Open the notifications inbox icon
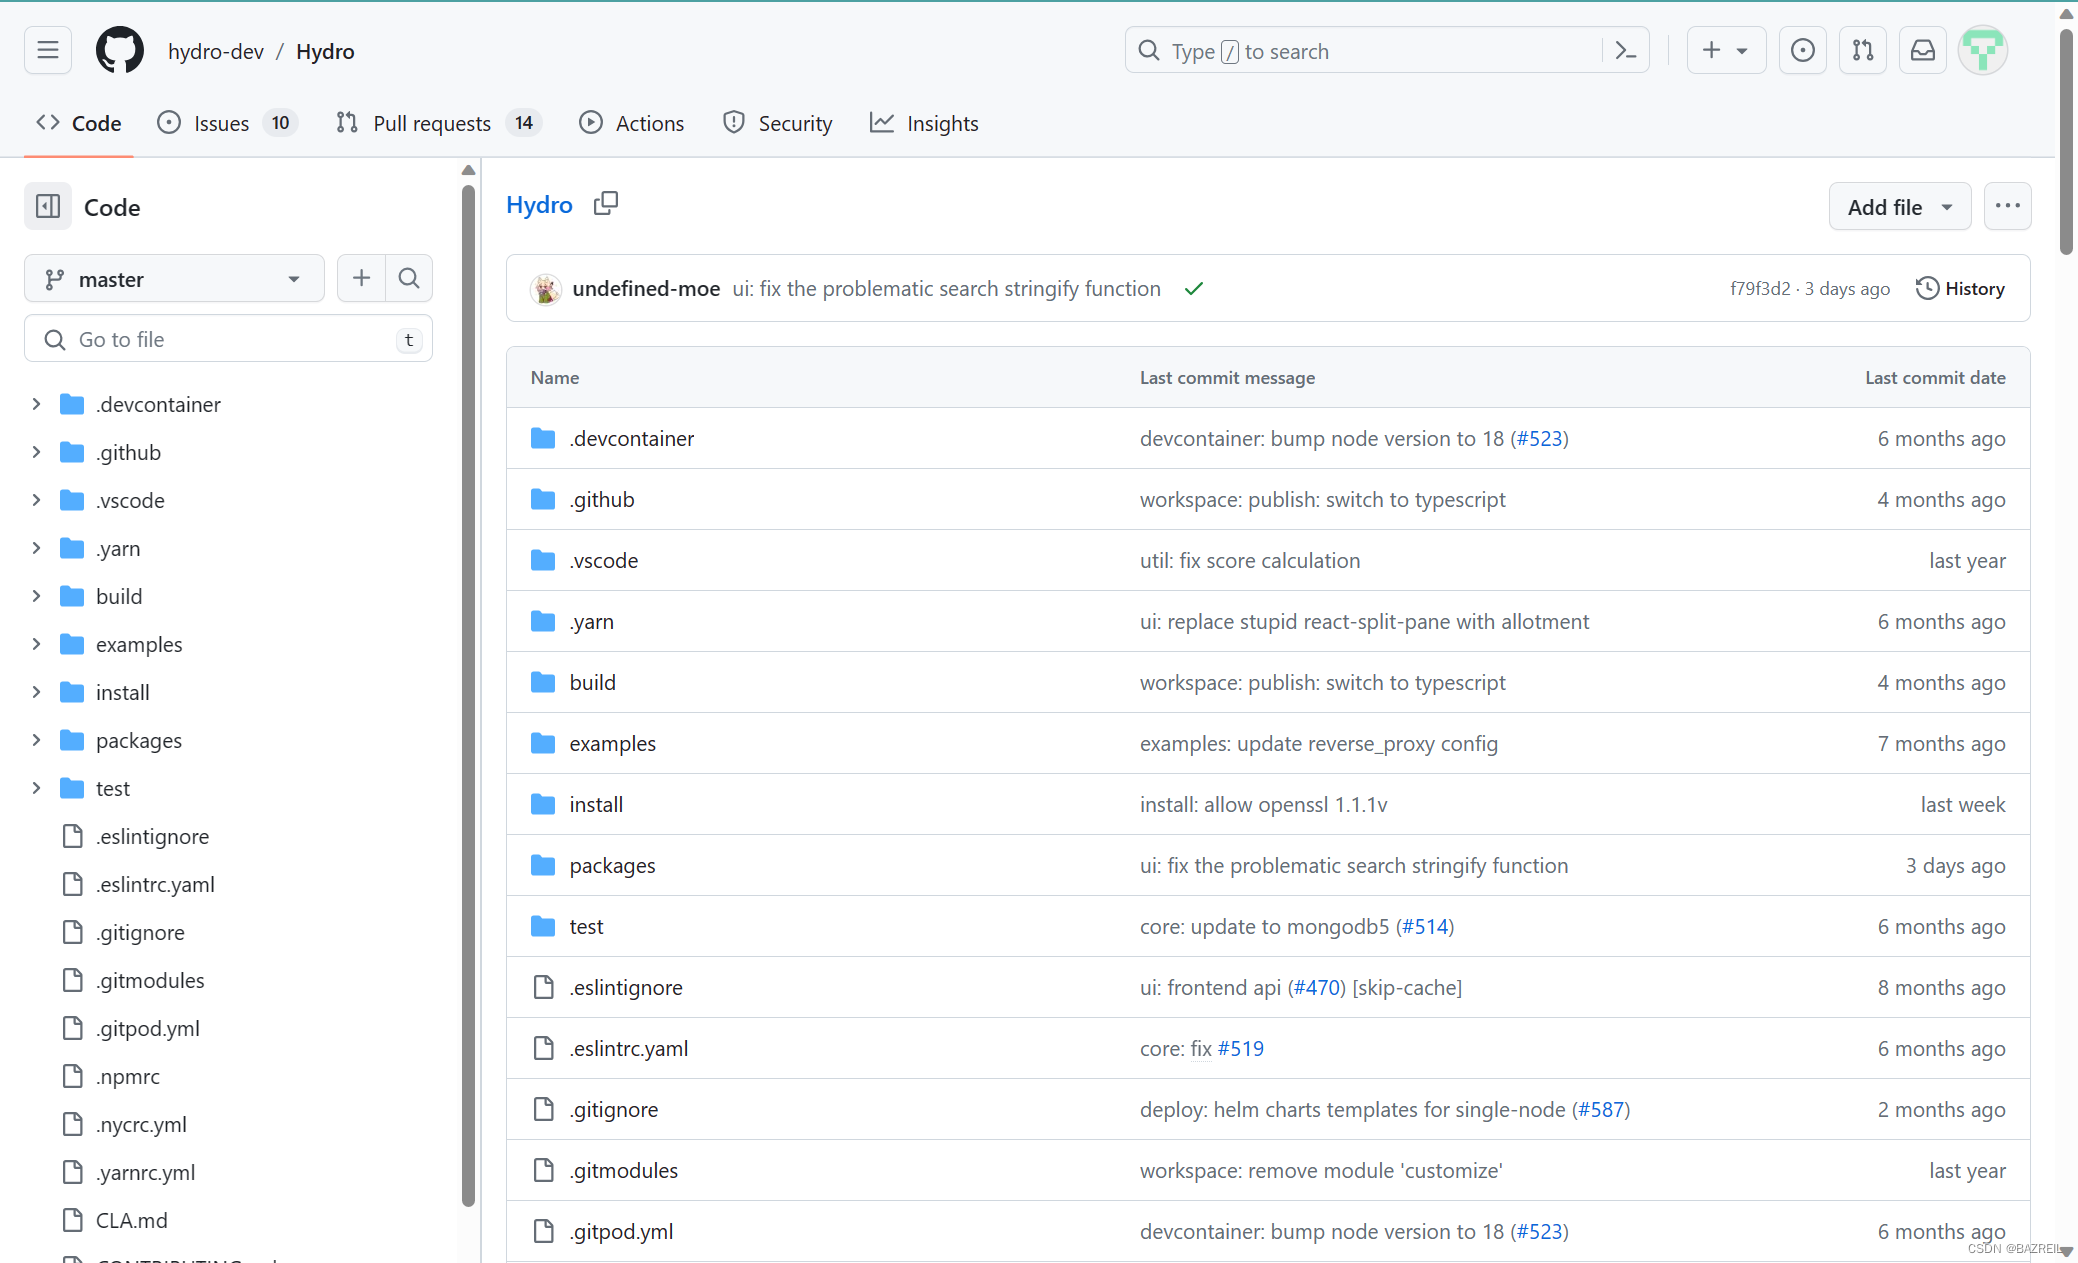Viewport: 2078px width, 1263px height. (1922, 50)
